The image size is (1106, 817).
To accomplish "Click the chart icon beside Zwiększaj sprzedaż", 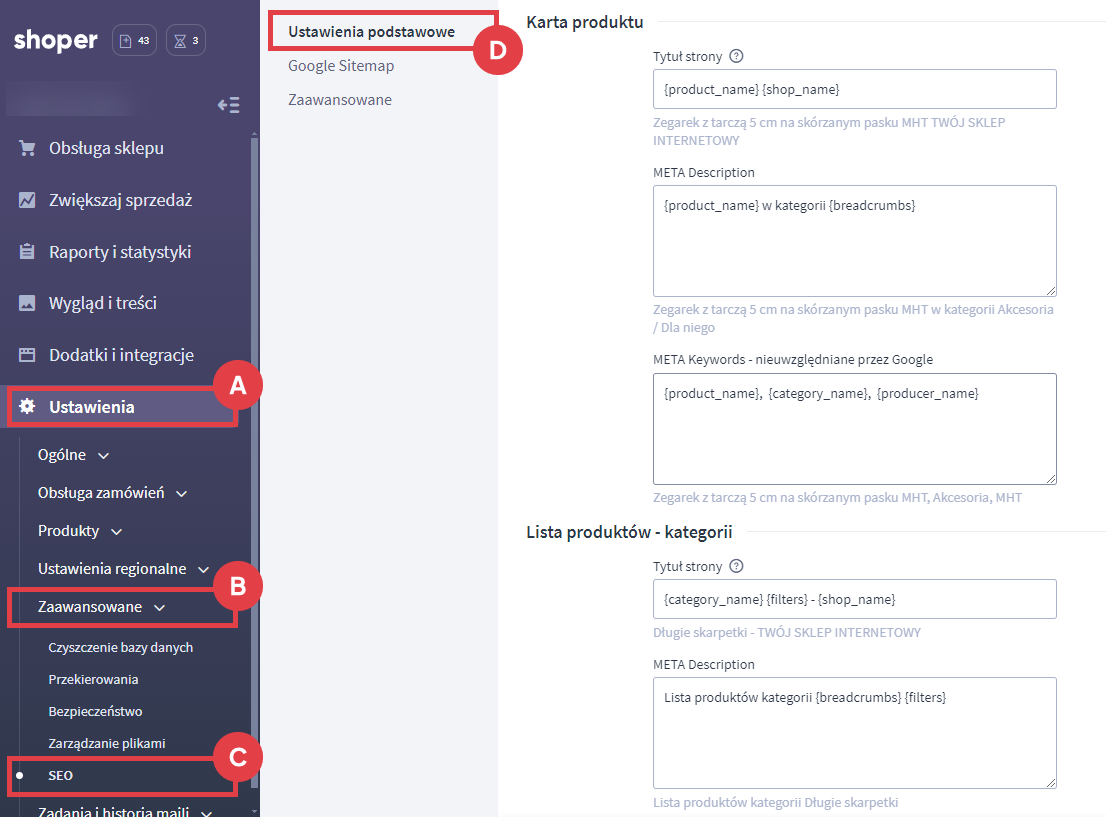I will [27, 200].
